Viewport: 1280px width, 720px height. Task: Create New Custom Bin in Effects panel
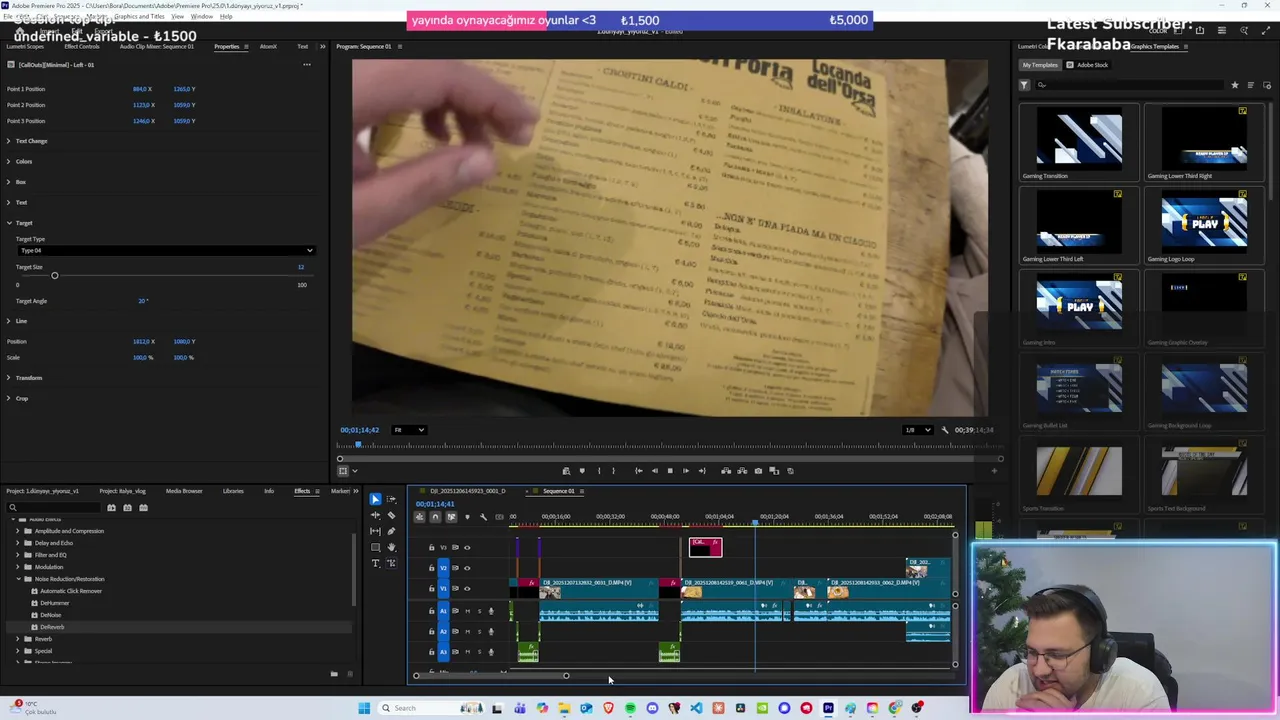[334, 673]
